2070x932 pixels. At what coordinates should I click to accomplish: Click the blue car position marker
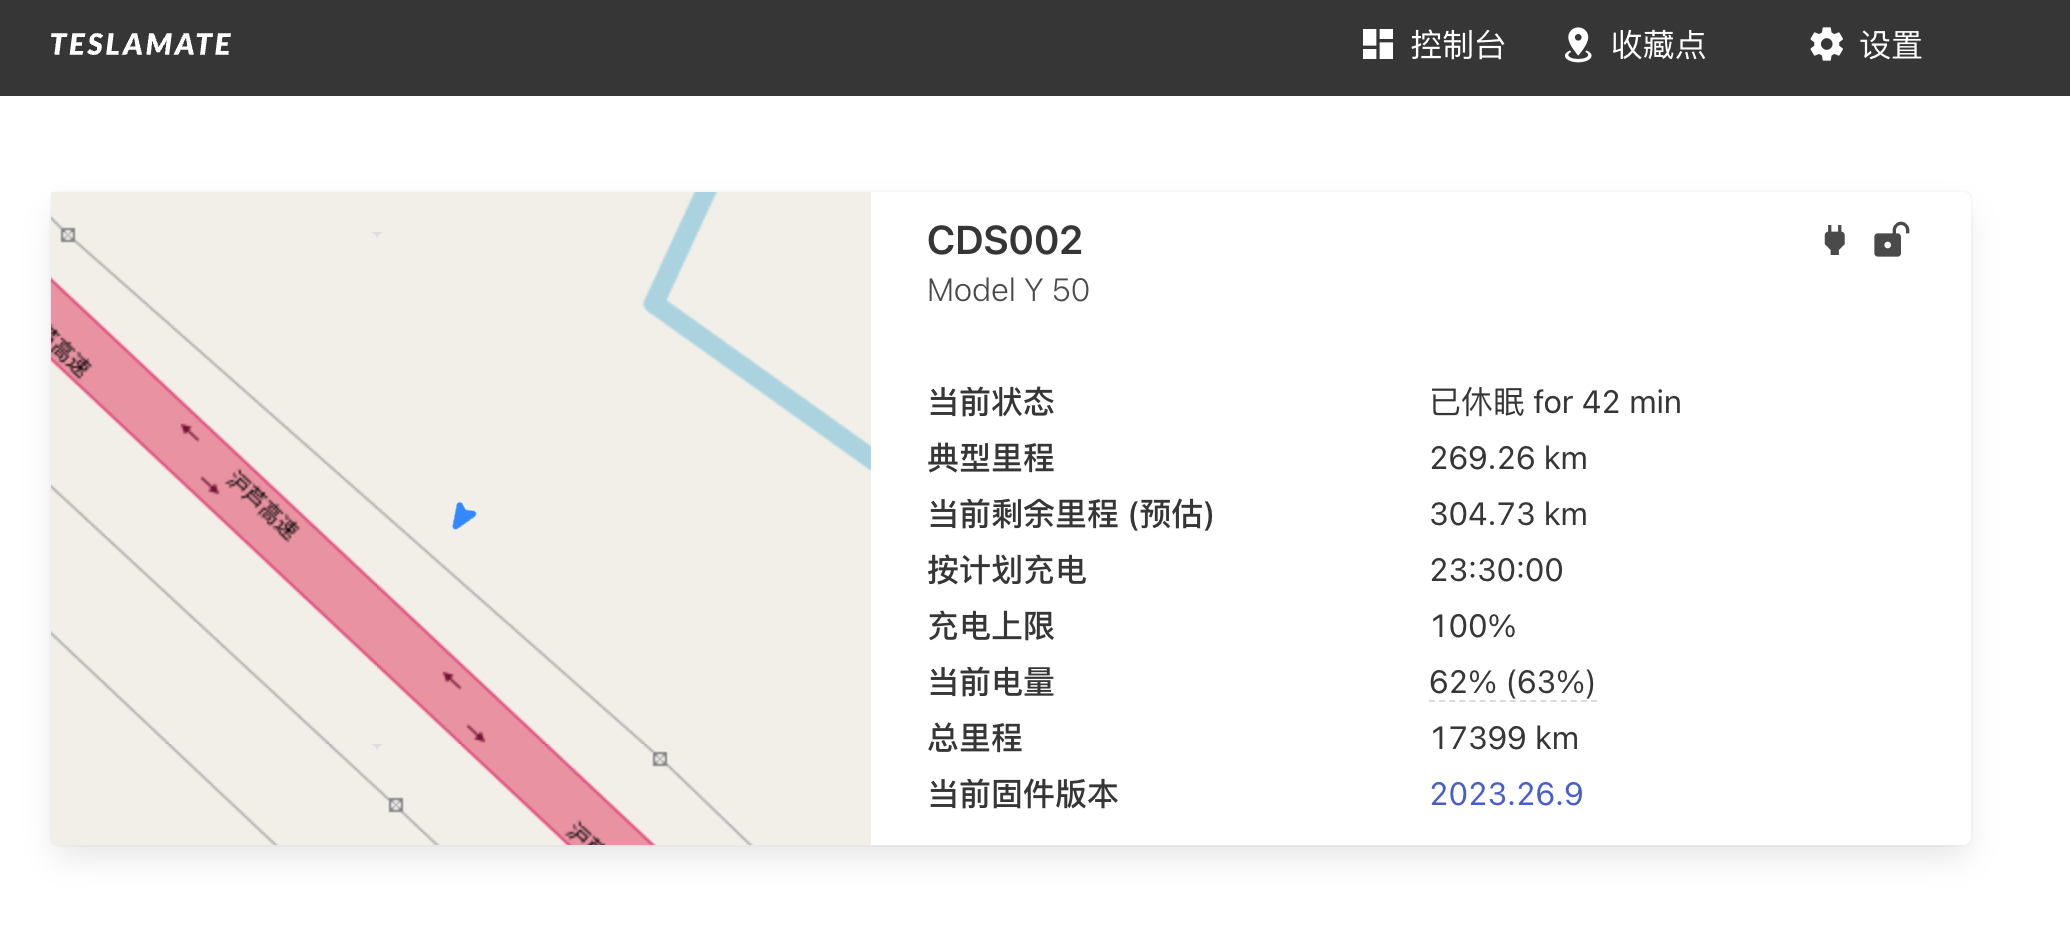pyautogui.click(x=463, y=516)
